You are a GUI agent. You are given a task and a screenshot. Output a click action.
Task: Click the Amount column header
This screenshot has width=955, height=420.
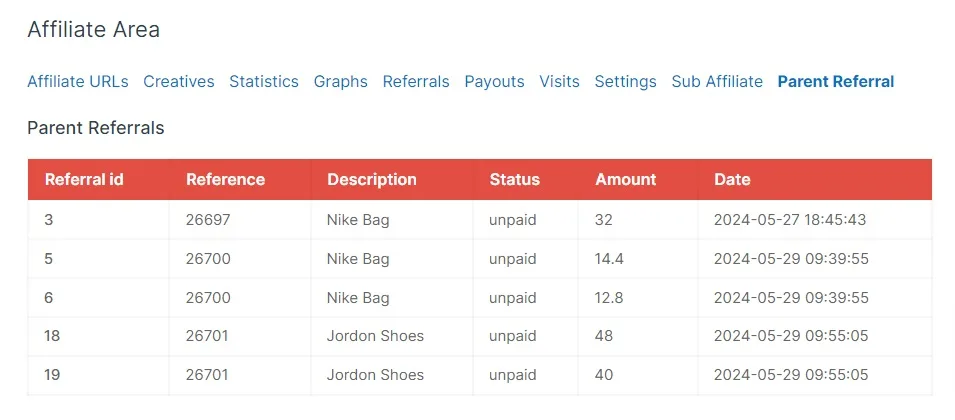[x=625, y=180]
